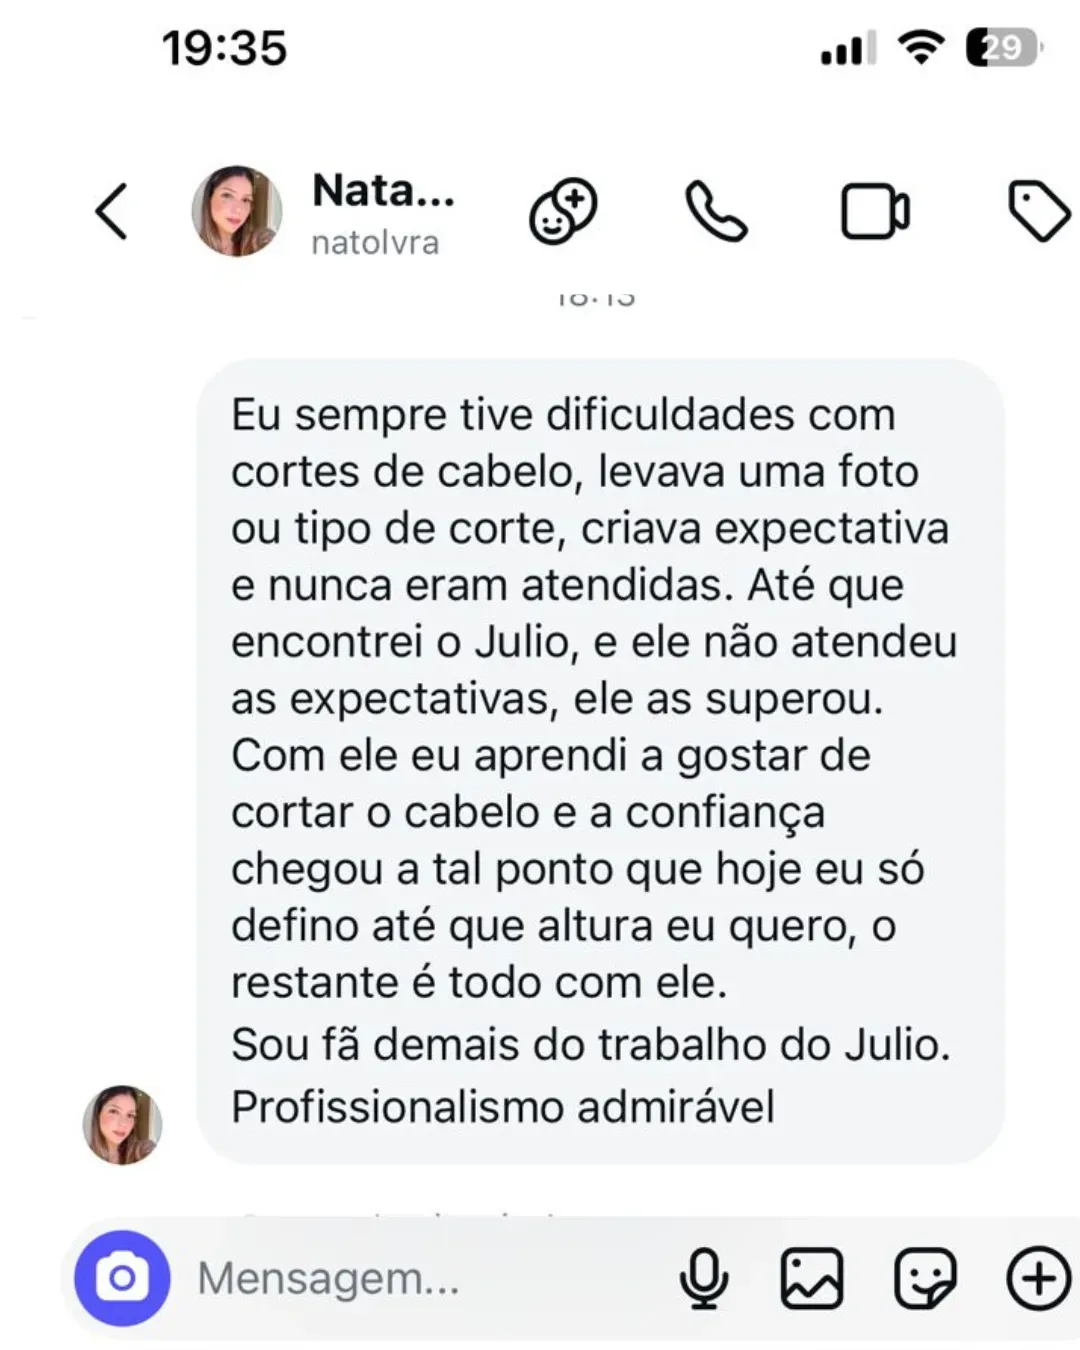Go back using the left chevron arrow

tap(111, 211)
